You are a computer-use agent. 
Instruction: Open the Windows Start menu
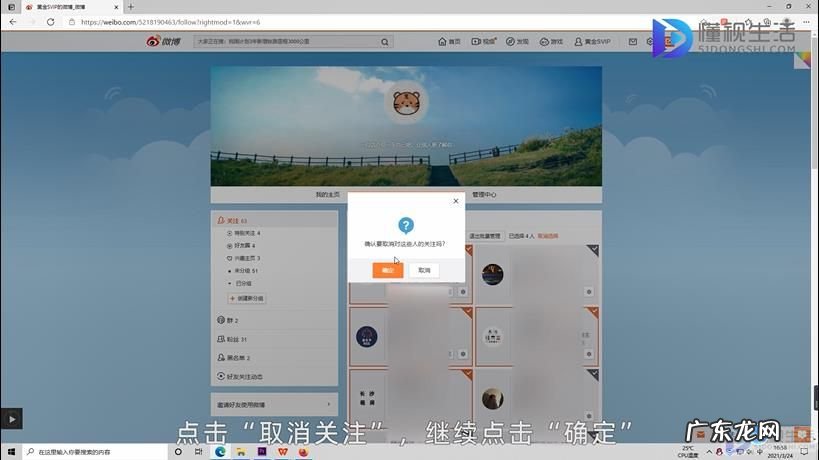point(11,452)
